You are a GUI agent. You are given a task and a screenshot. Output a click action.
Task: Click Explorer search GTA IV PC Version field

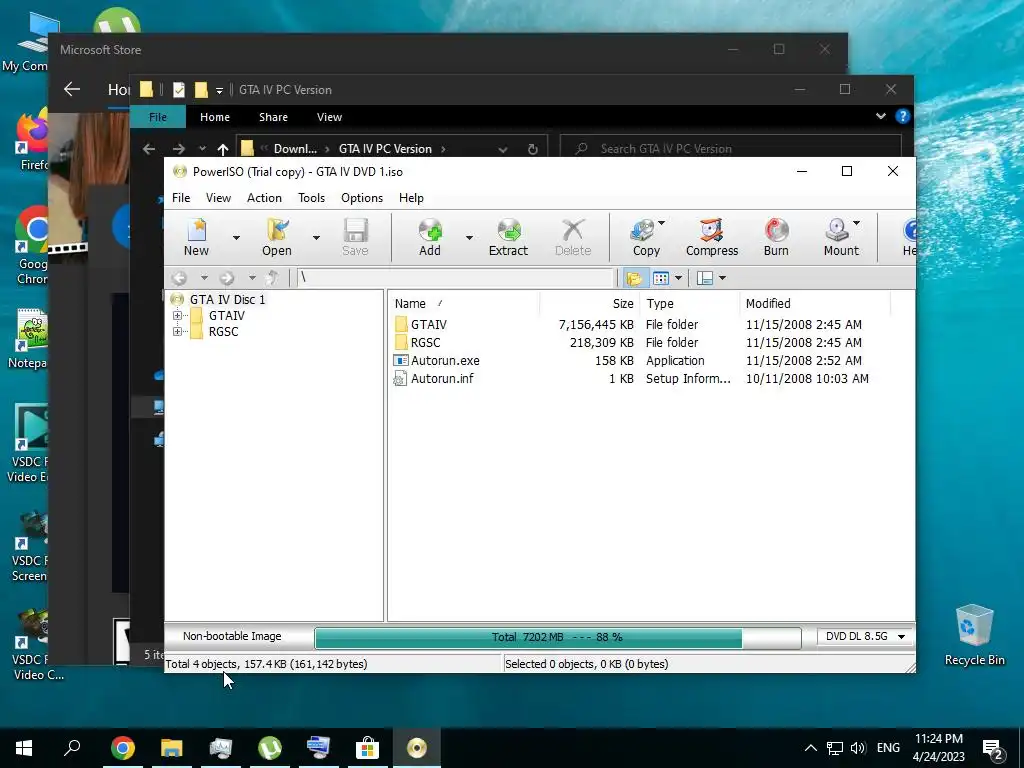pyautogui.click(x=731, y=149)
